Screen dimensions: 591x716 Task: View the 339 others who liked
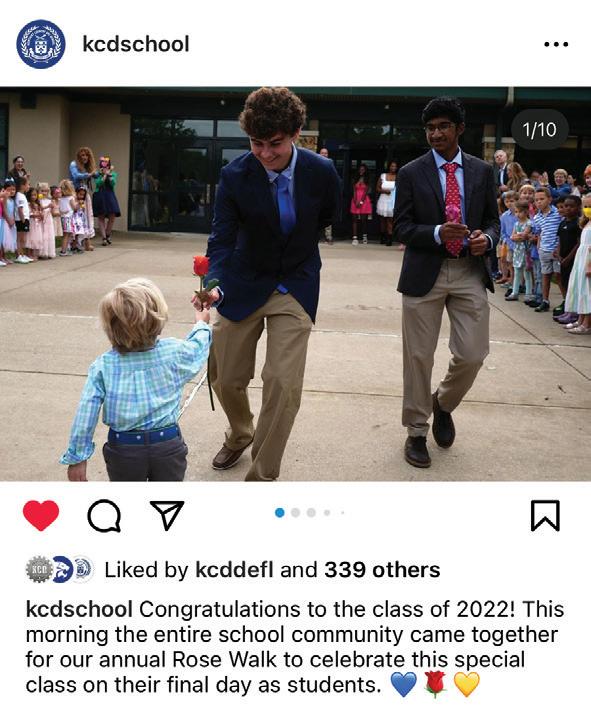click(382, 570)
